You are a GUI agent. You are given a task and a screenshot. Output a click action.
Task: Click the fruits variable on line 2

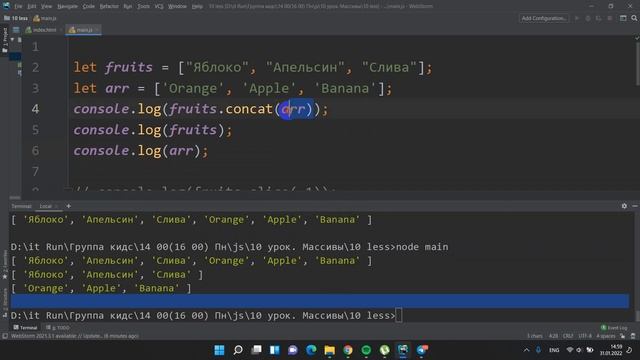tap(128, 67)
